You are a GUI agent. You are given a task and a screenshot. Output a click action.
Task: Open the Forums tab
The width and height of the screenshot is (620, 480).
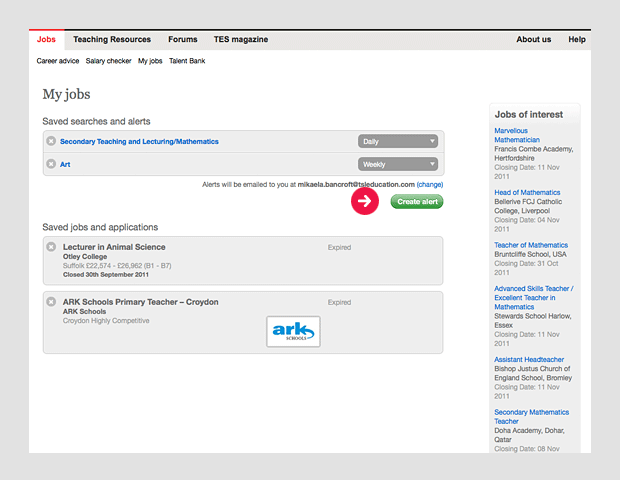coord(183,40)
